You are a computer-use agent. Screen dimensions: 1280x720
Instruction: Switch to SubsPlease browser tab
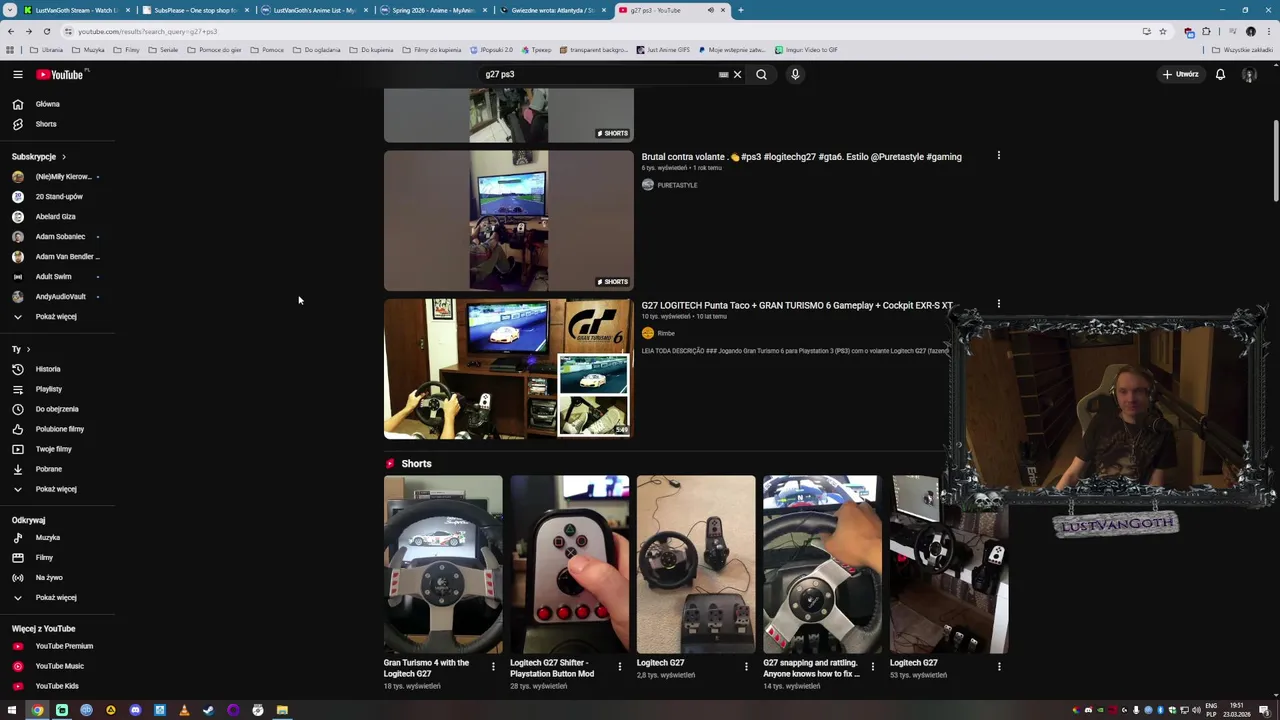pyautogui.click(x=195, y=10)
